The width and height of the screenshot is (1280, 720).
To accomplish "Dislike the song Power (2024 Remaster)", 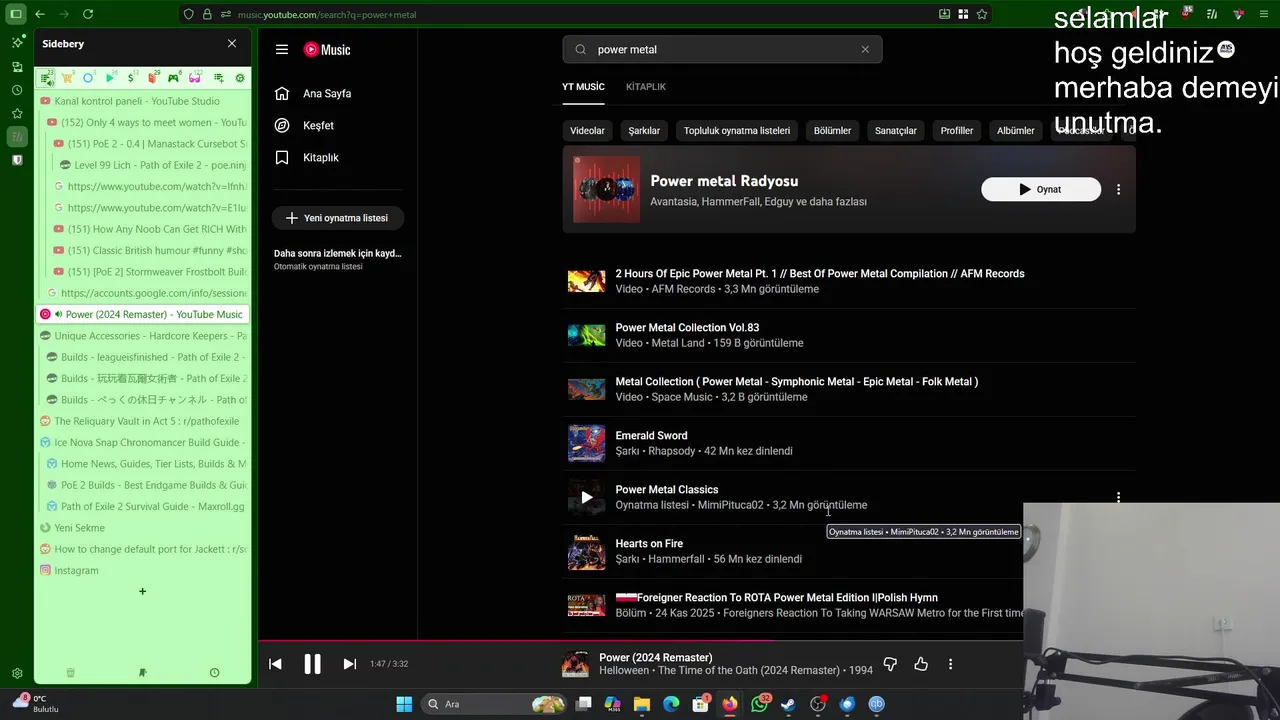I will click(890, 664).
